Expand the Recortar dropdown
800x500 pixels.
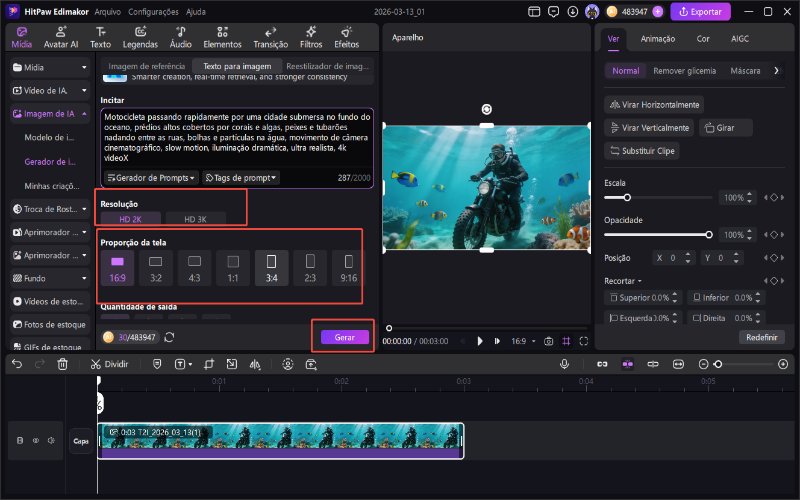coord(622,281)
